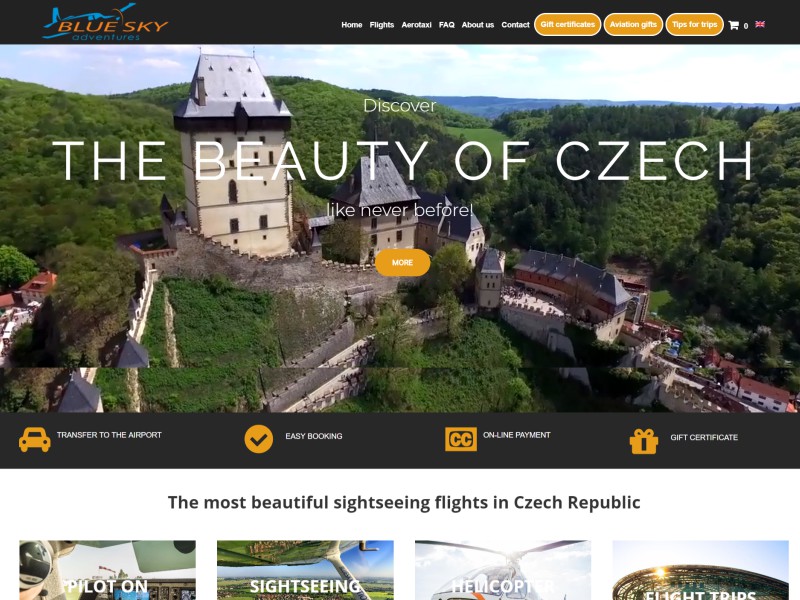800x600 pixels.
Task: Click the easy booking checkmark icon
Action: point(259,439)
